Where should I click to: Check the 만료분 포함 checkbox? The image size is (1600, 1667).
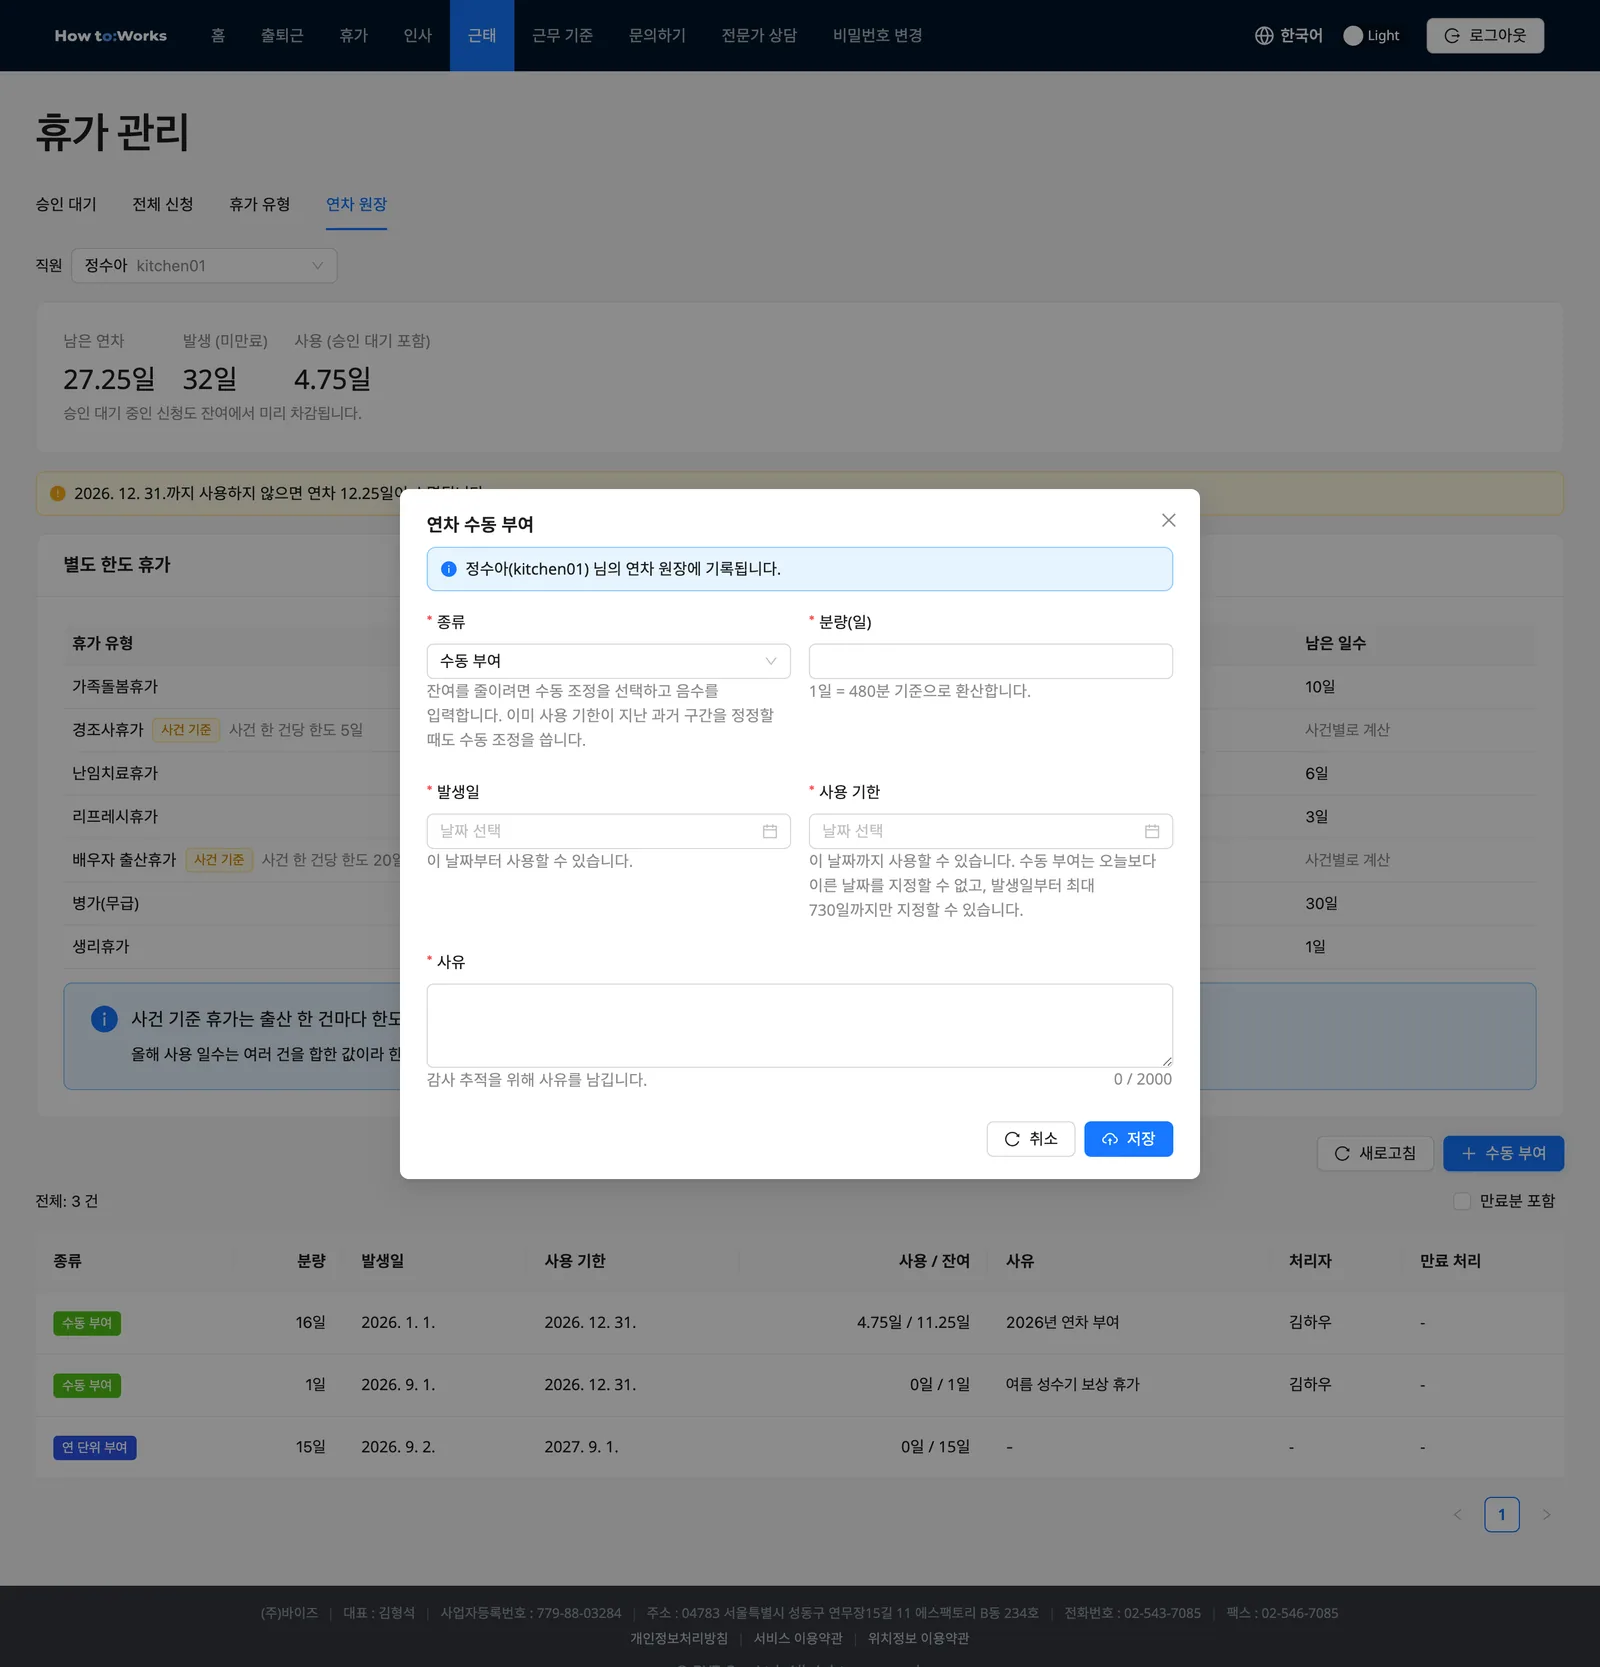[x=1462, y=1201]
